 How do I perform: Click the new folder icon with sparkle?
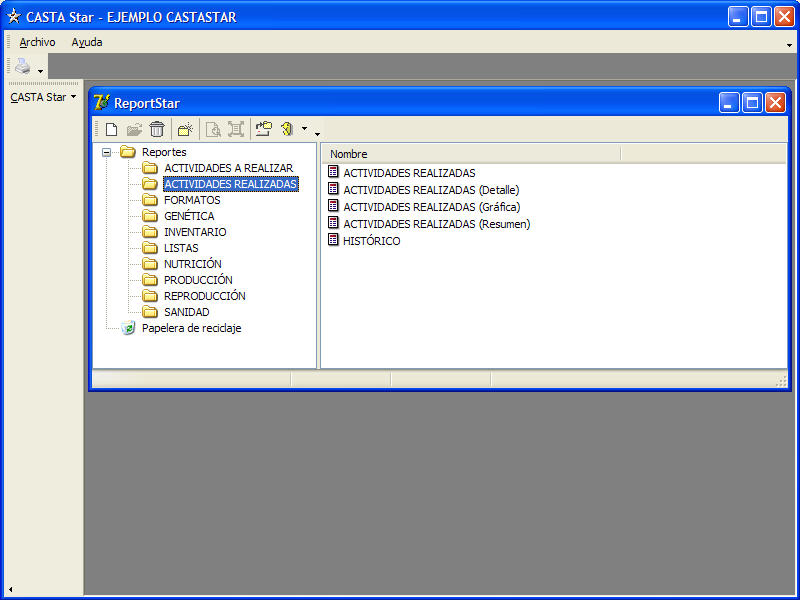185,130
